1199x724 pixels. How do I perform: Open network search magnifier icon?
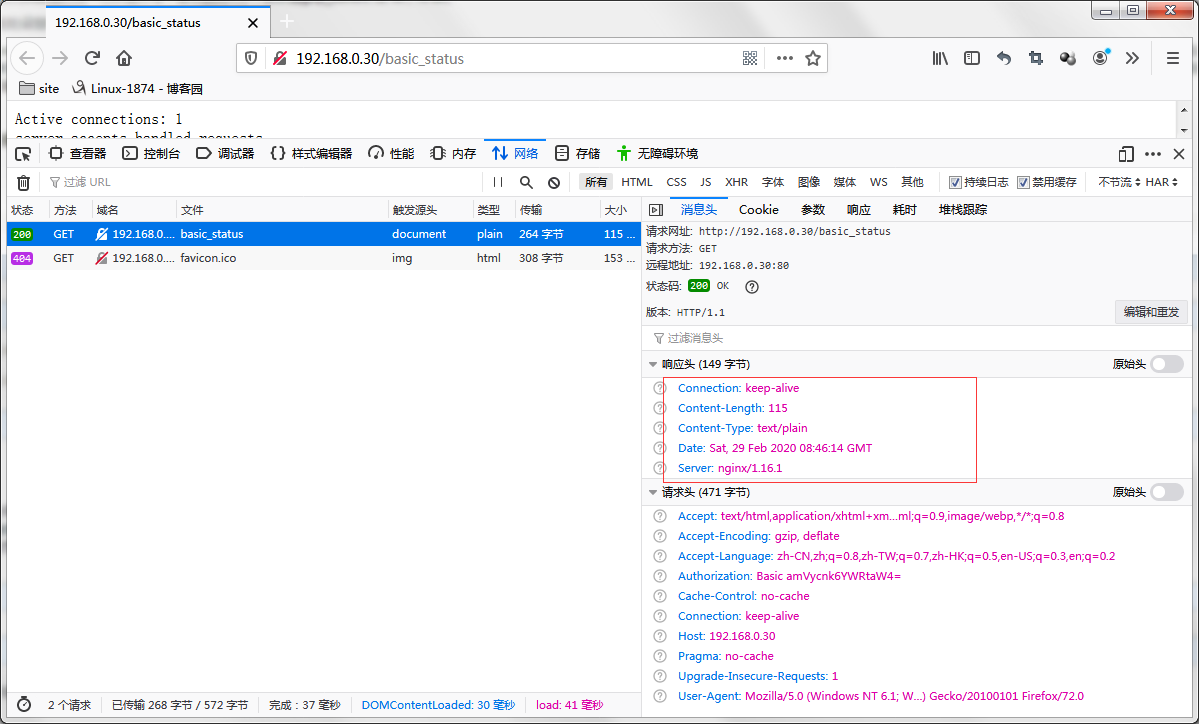tap(526, 182)
